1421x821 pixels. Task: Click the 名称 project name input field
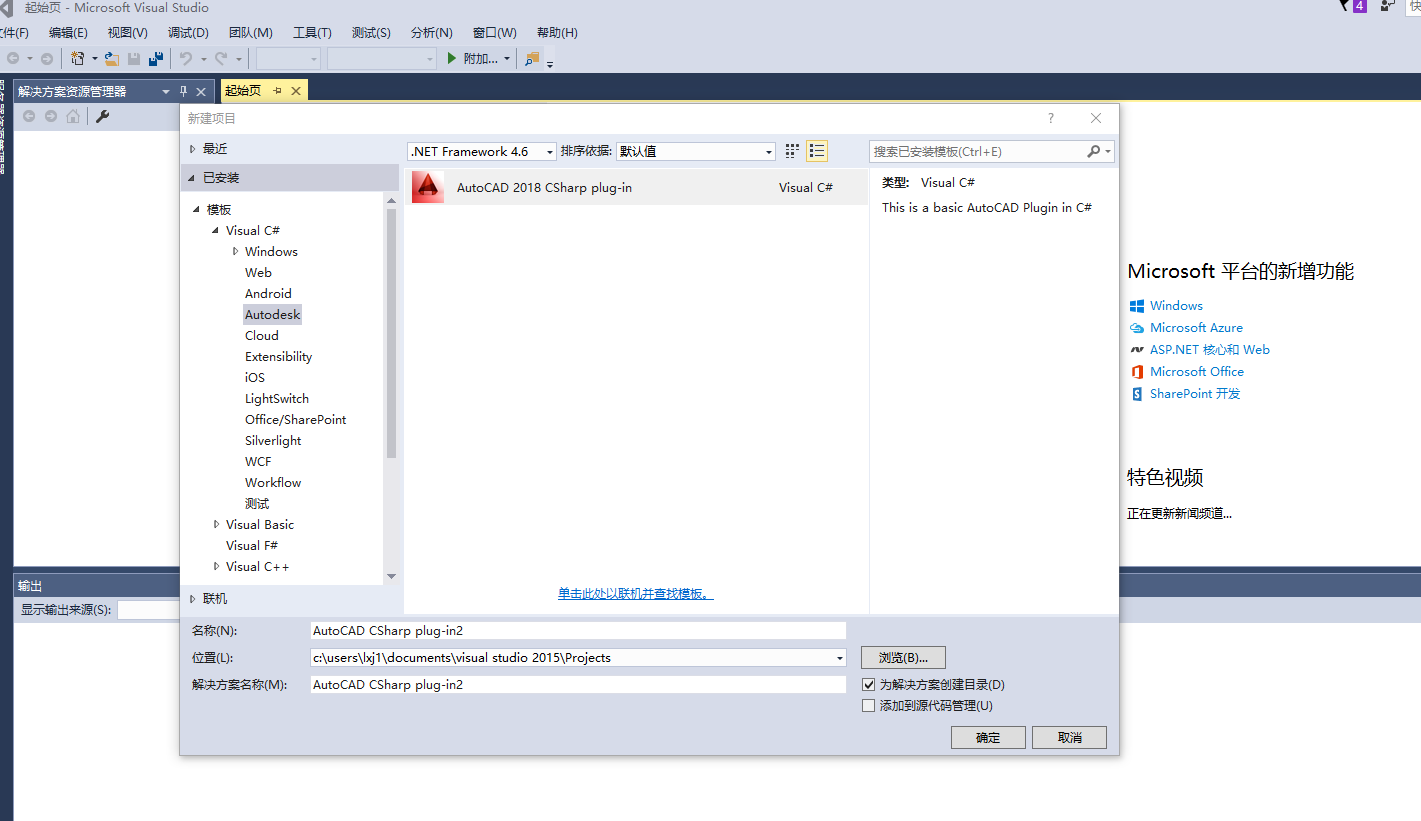pos(578,631)
